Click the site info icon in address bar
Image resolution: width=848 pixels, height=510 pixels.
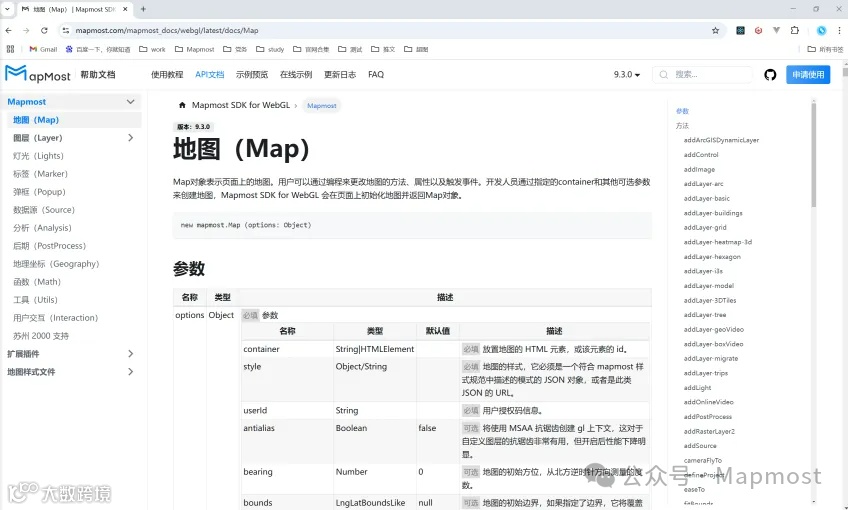point(65,31)
